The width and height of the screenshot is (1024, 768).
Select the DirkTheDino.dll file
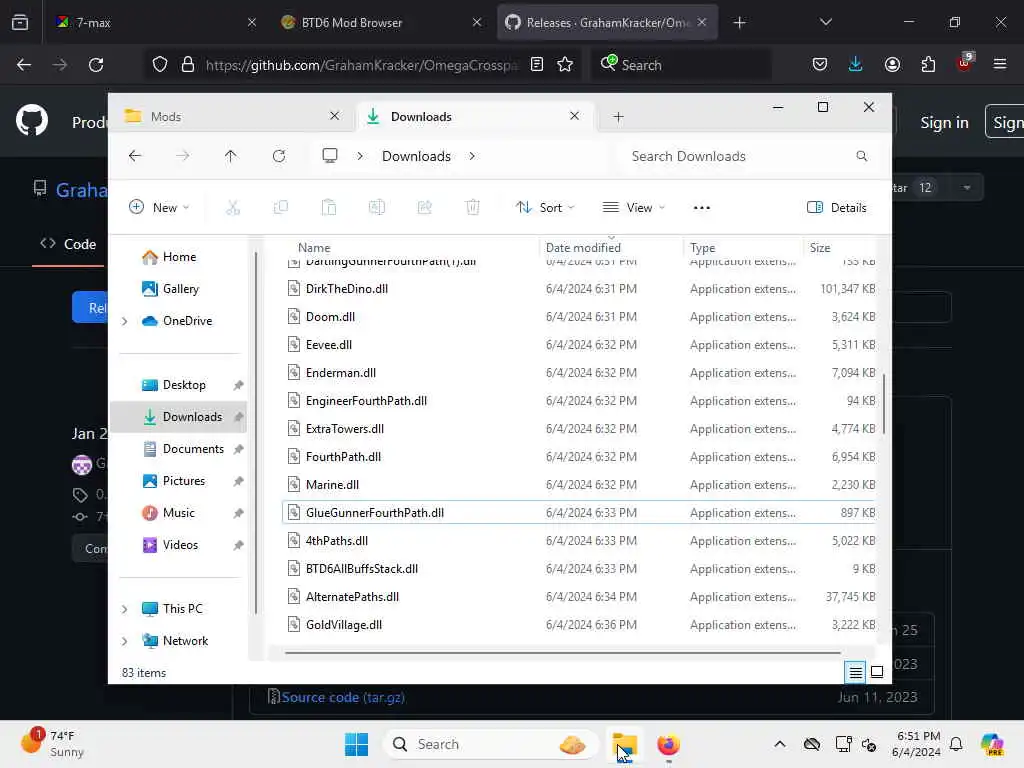tap(579, 289)
